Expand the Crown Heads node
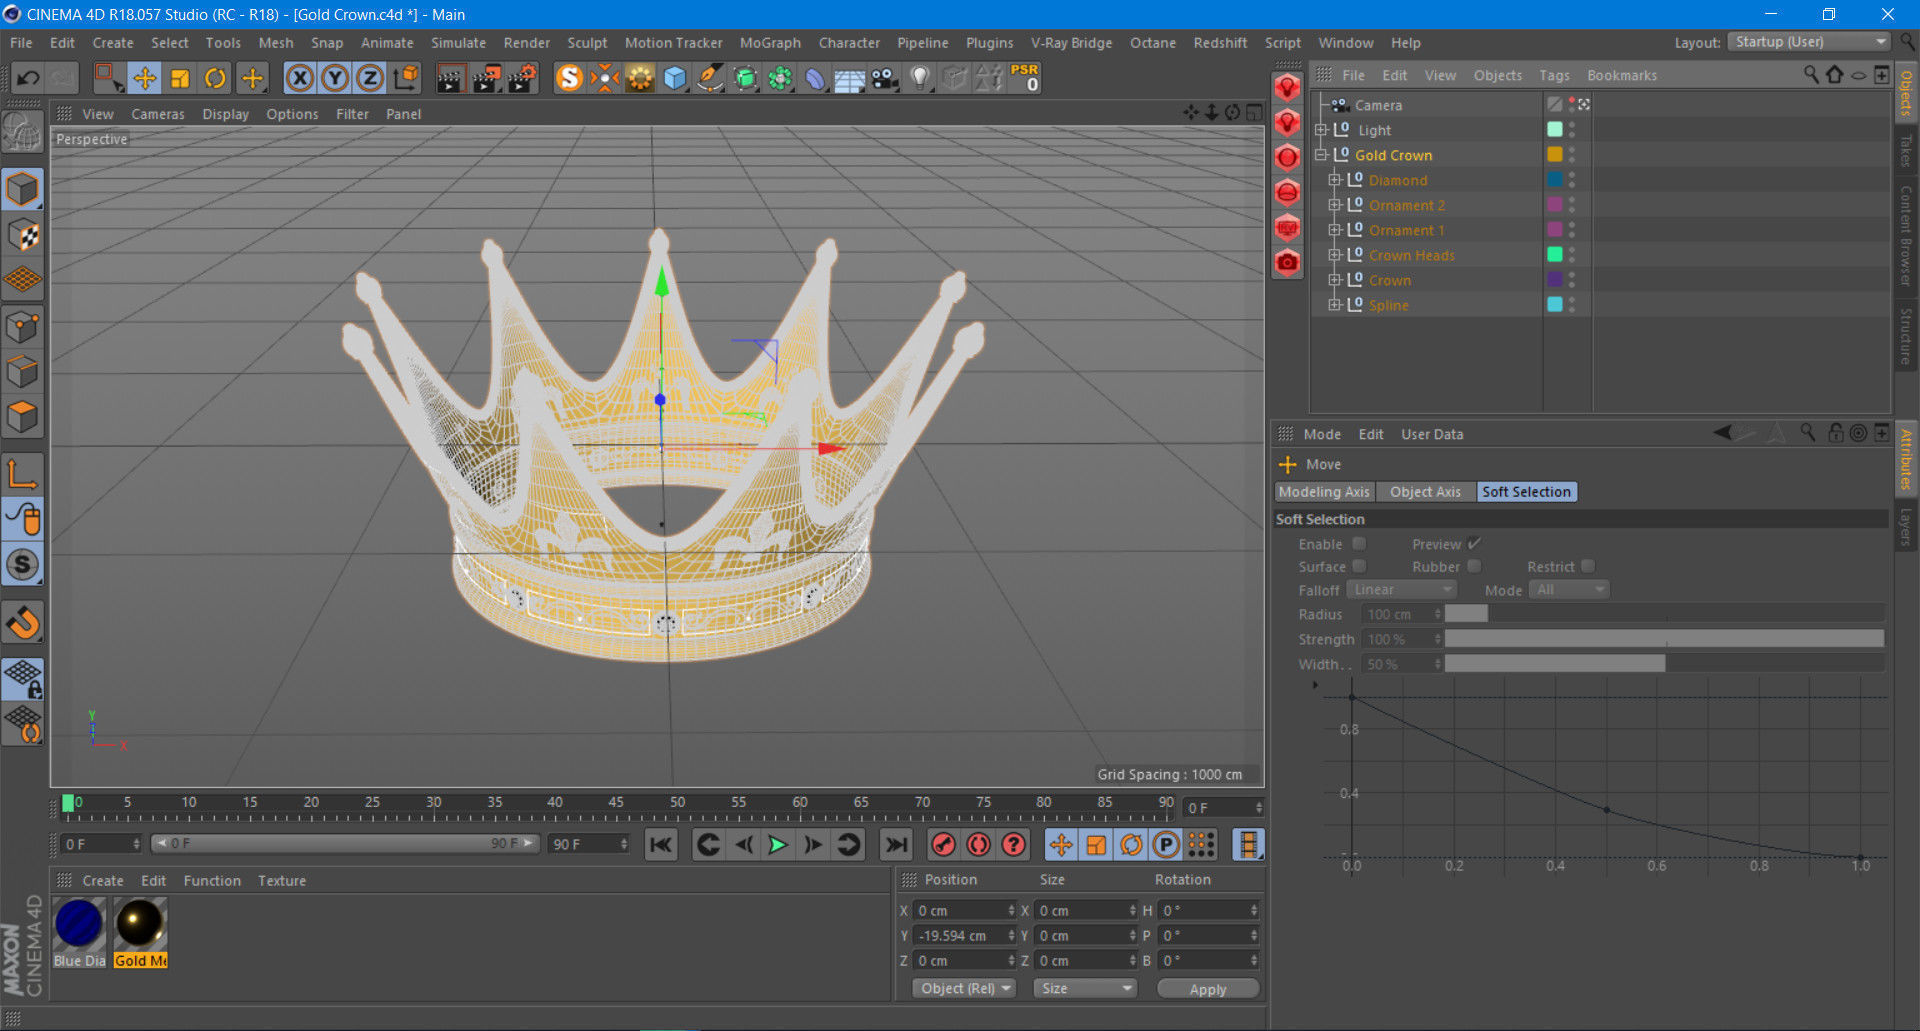This screenshot has height=1031, width=1920. click(x=1334, y=255)
